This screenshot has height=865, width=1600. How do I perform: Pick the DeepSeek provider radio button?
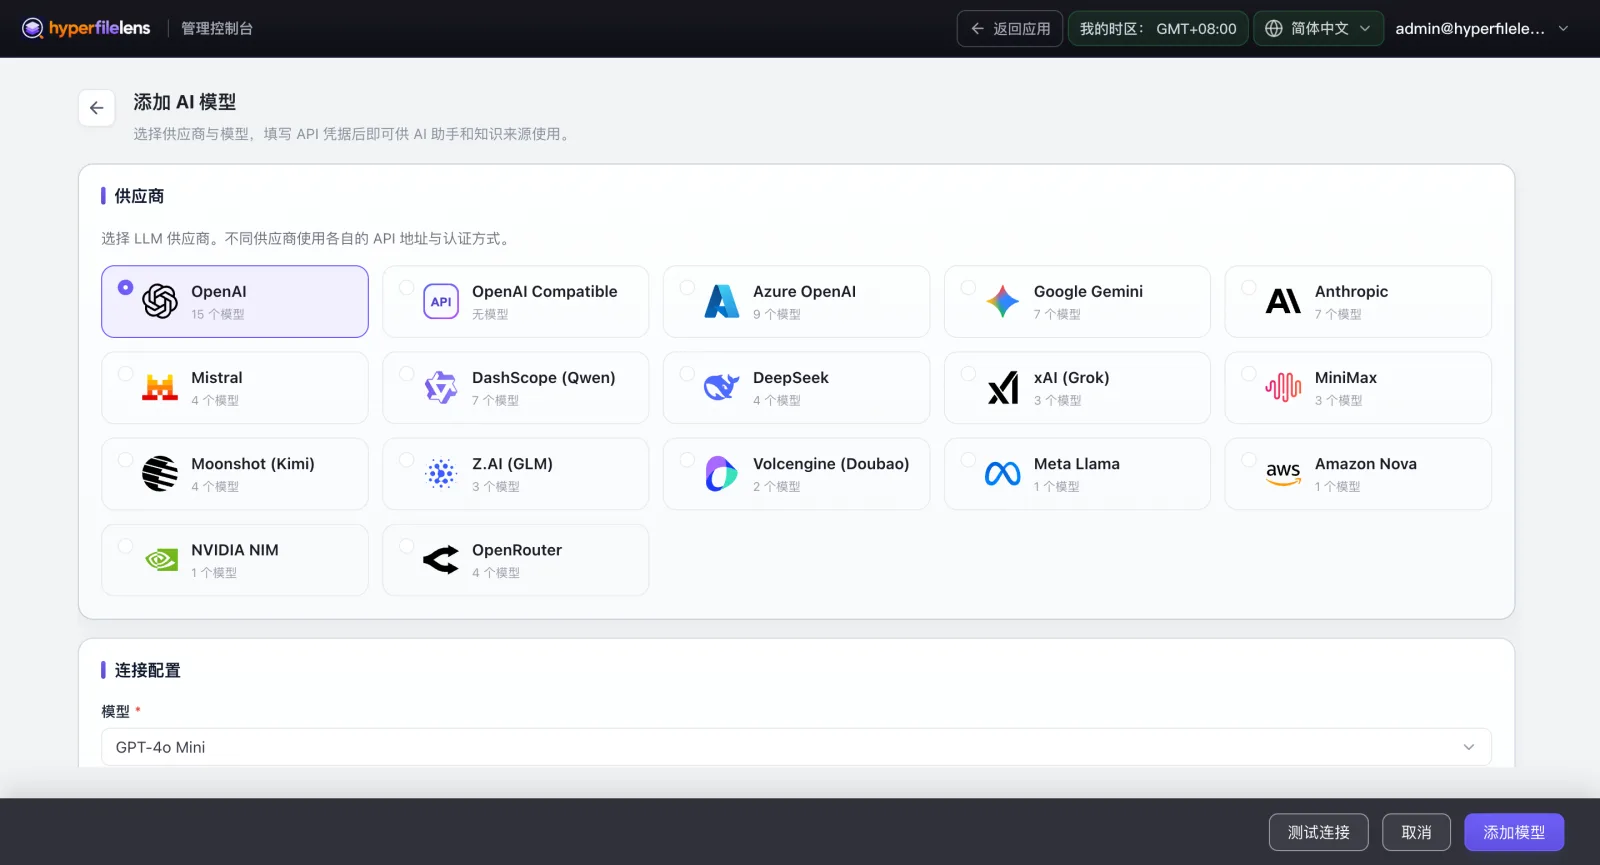pyautogui.click(x=687, y=374)
